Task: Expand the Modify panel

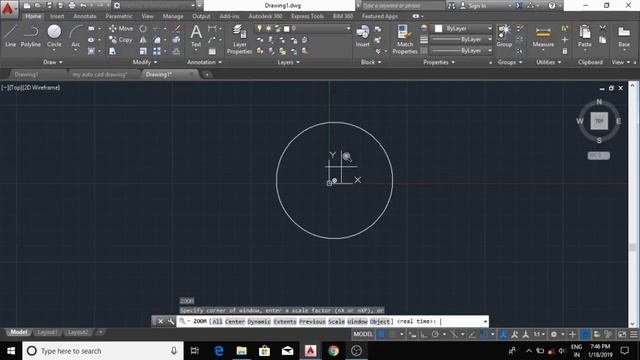Action: (x=145, y=62)
